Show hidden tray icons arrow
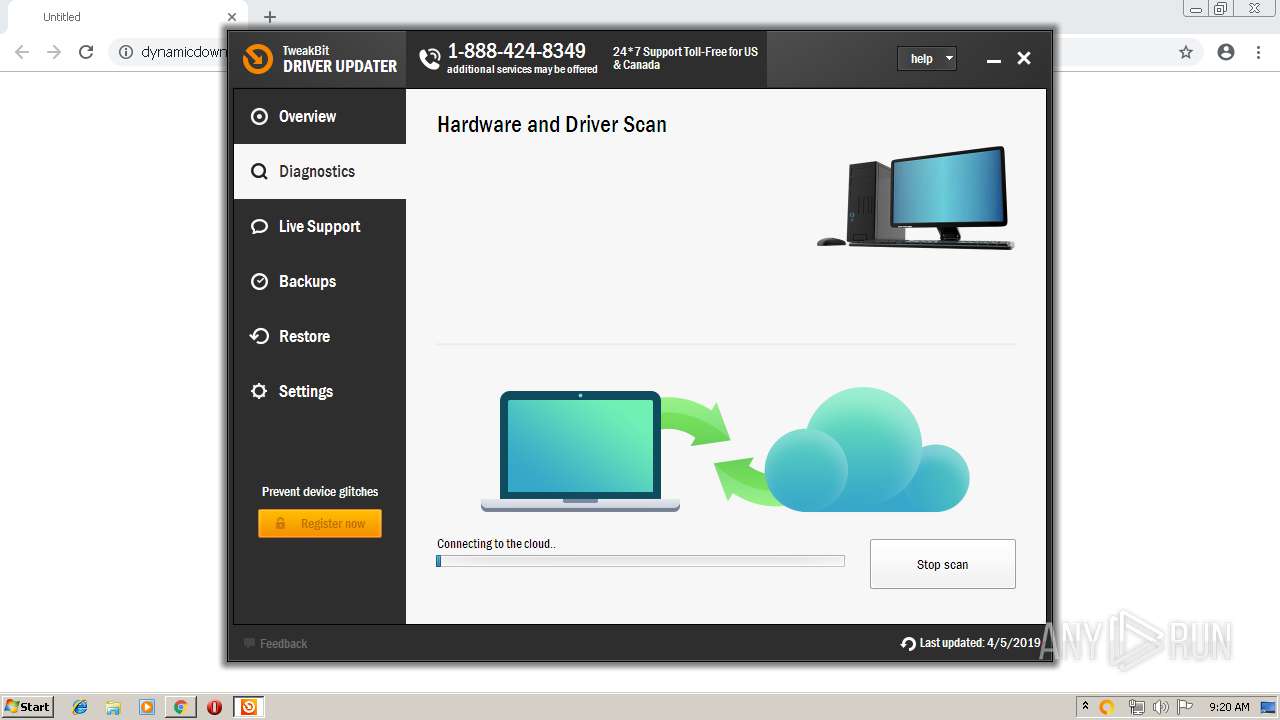 pos(1085,707)
